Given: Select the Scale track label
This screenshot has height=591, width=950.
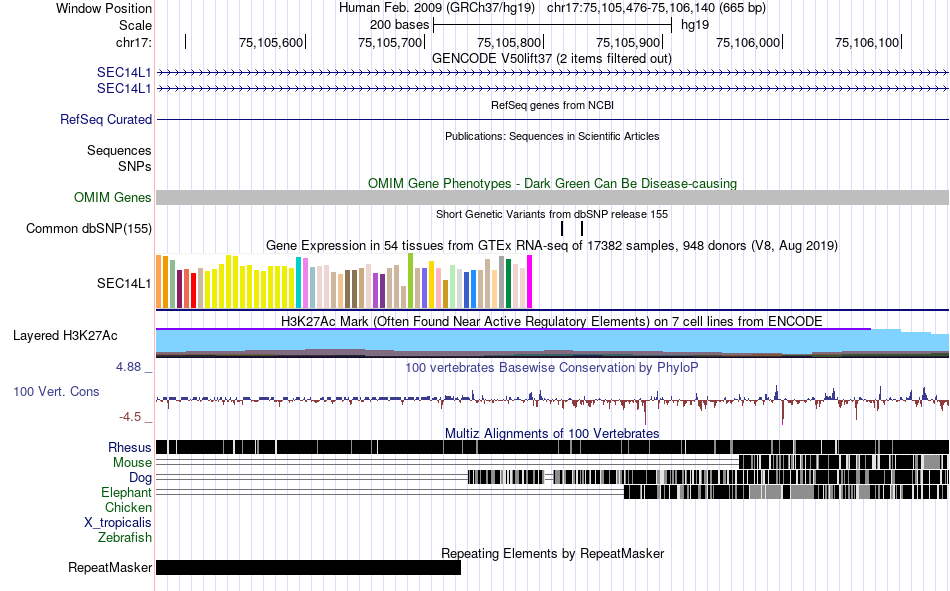Looking at the screenshot, I should tap(135, 25).
